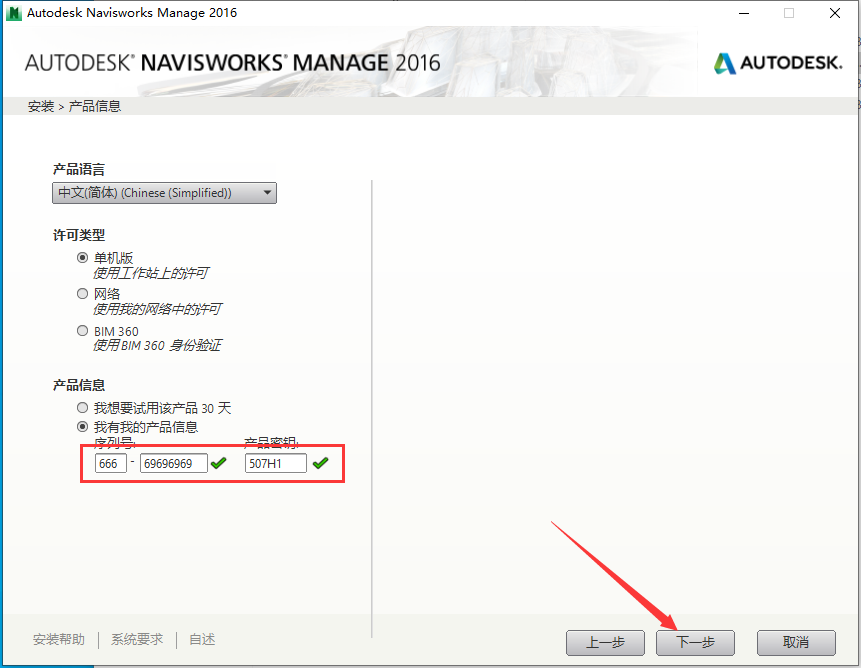Click the product key field 507H1

click(x=276, y=463)
